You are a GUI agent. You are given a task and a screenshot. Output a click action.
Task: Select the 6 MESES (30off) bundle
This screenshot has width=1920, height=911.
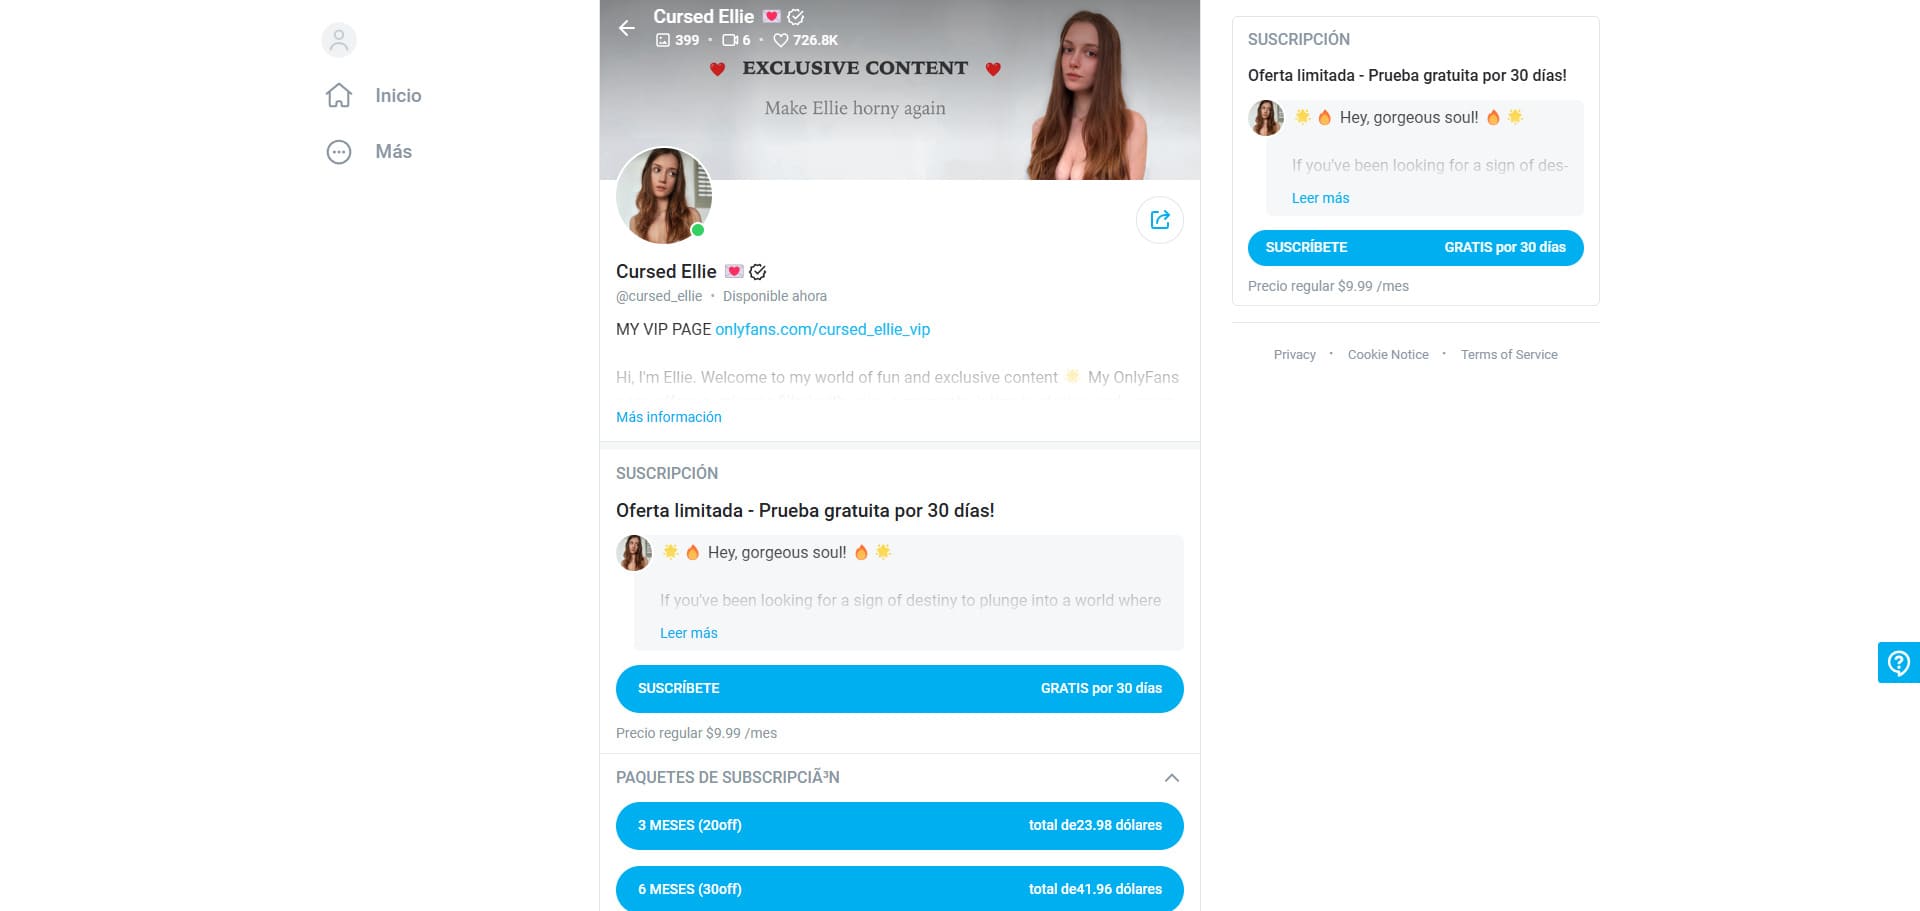(899, 889)
